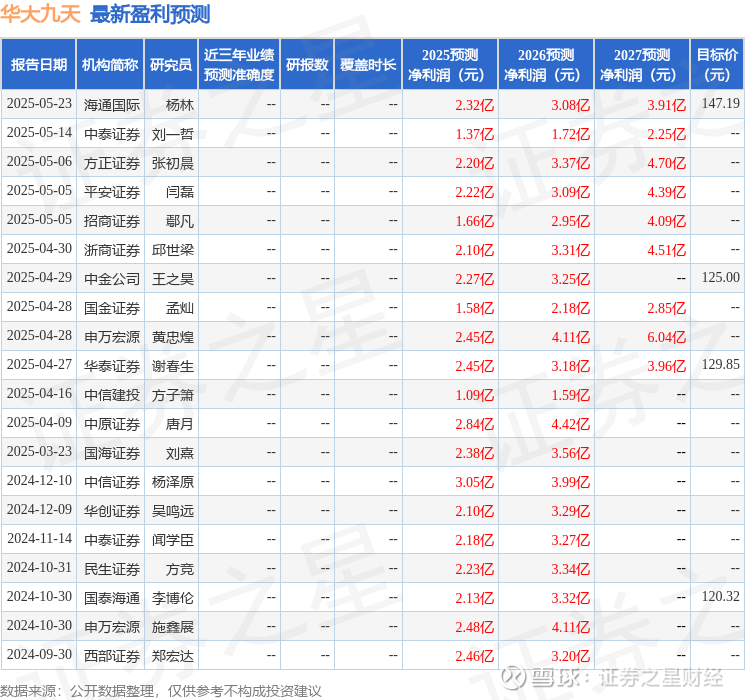Click target price 129.85
This screenshot has height=700, width=745.
pyautogui.click(x=720, y=364)
